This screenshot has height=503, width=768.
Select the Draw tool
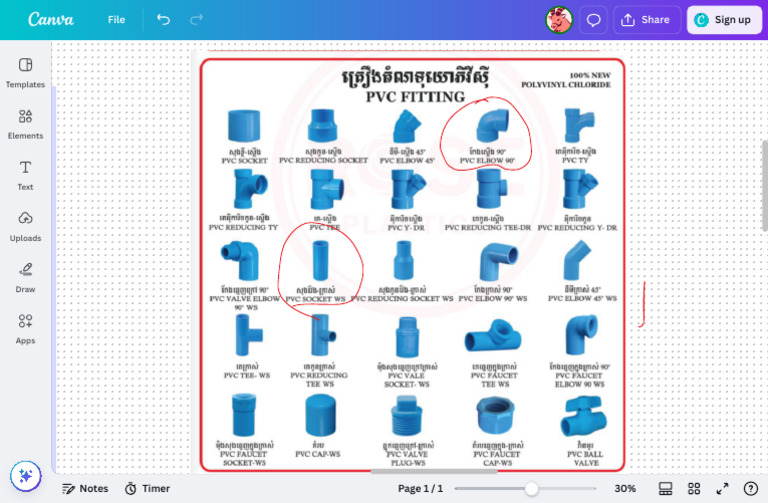(x=25, y=277)
